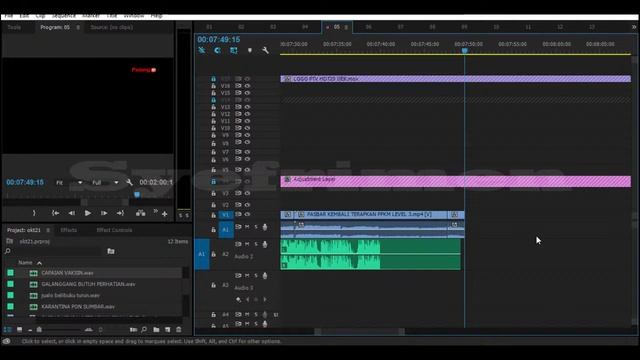Toggle Snap magnet icon in timeline
The height and width of the screenshot is (360, 640).
pos(218,50)
